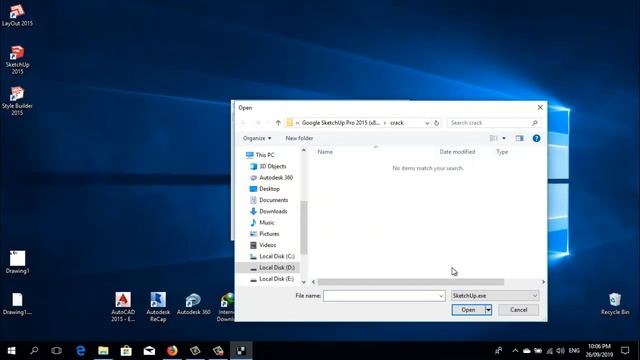This screenshot has width=640, height=360.
Task: Select This PC in navigation tree
Action: point(264,155)
